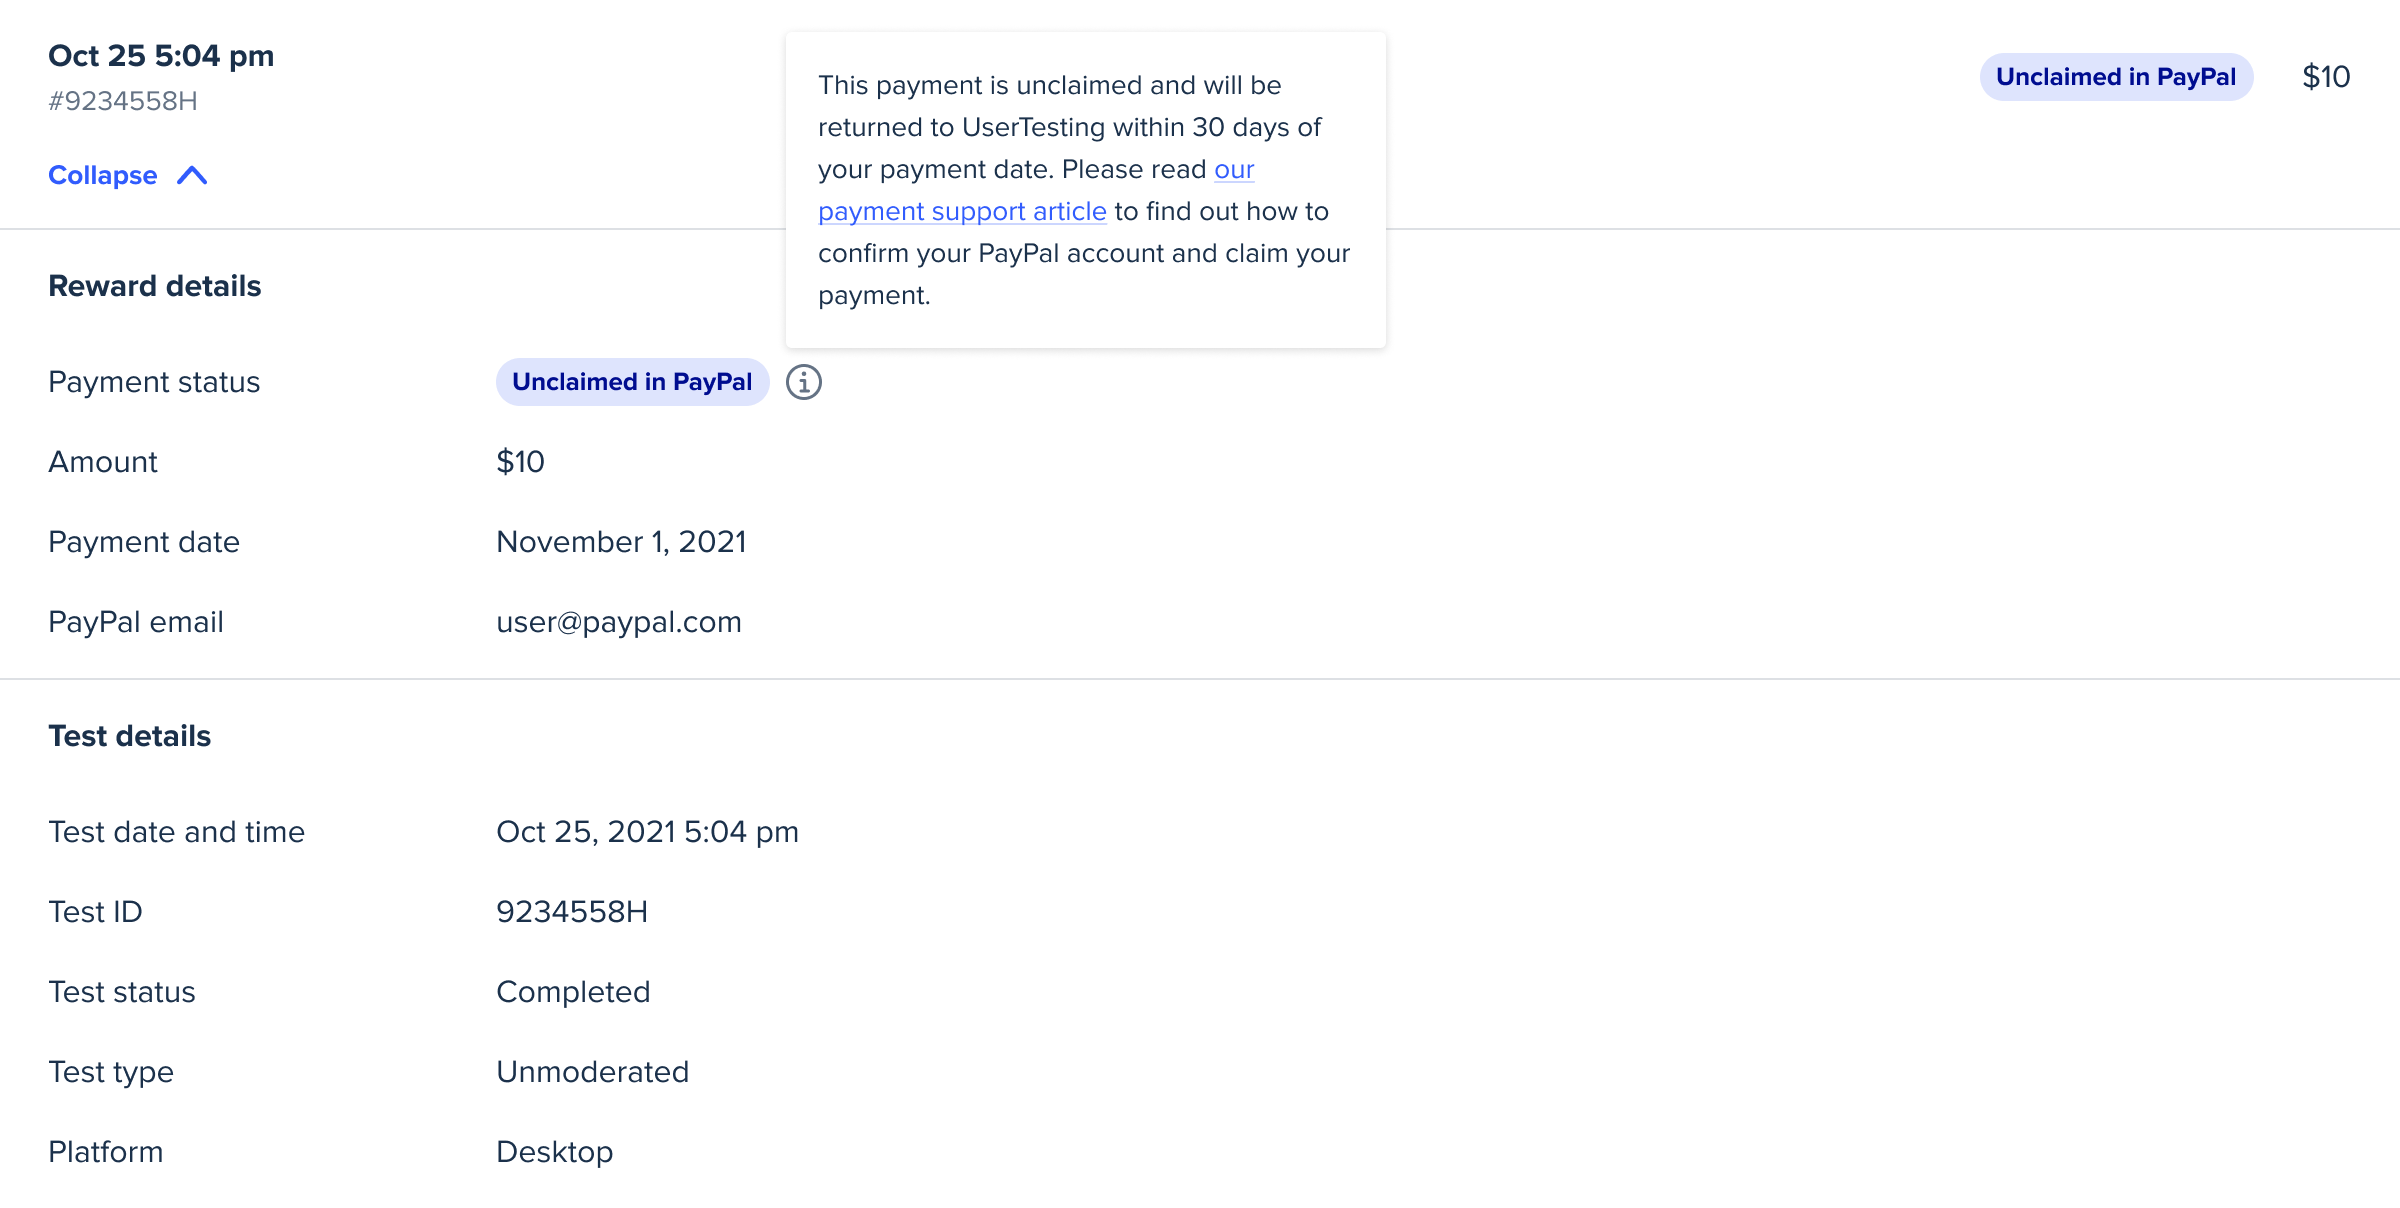Image resolution: width=2400 pixels, height=1208 pixels.
Task: Click the Unclaimed in PayPal status badge under Reward details
Action: [x=632, y=382]
